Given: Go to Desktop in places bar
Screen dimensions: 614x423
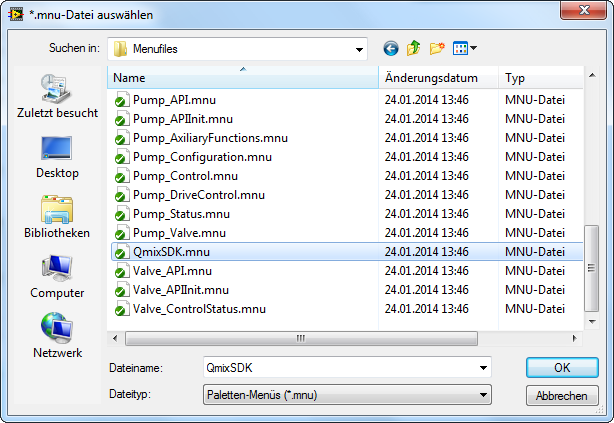Looking at the screenshot, I should [57, 157].
